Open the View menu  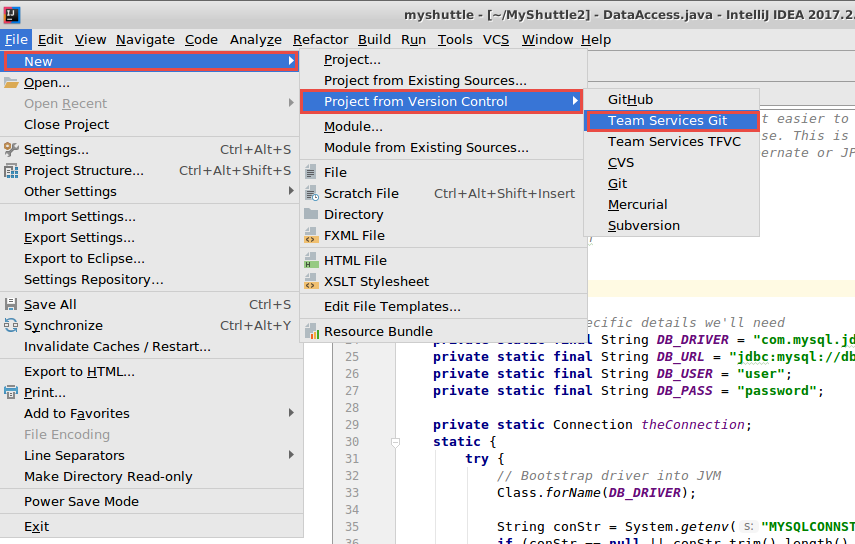(x=91, y=40)
